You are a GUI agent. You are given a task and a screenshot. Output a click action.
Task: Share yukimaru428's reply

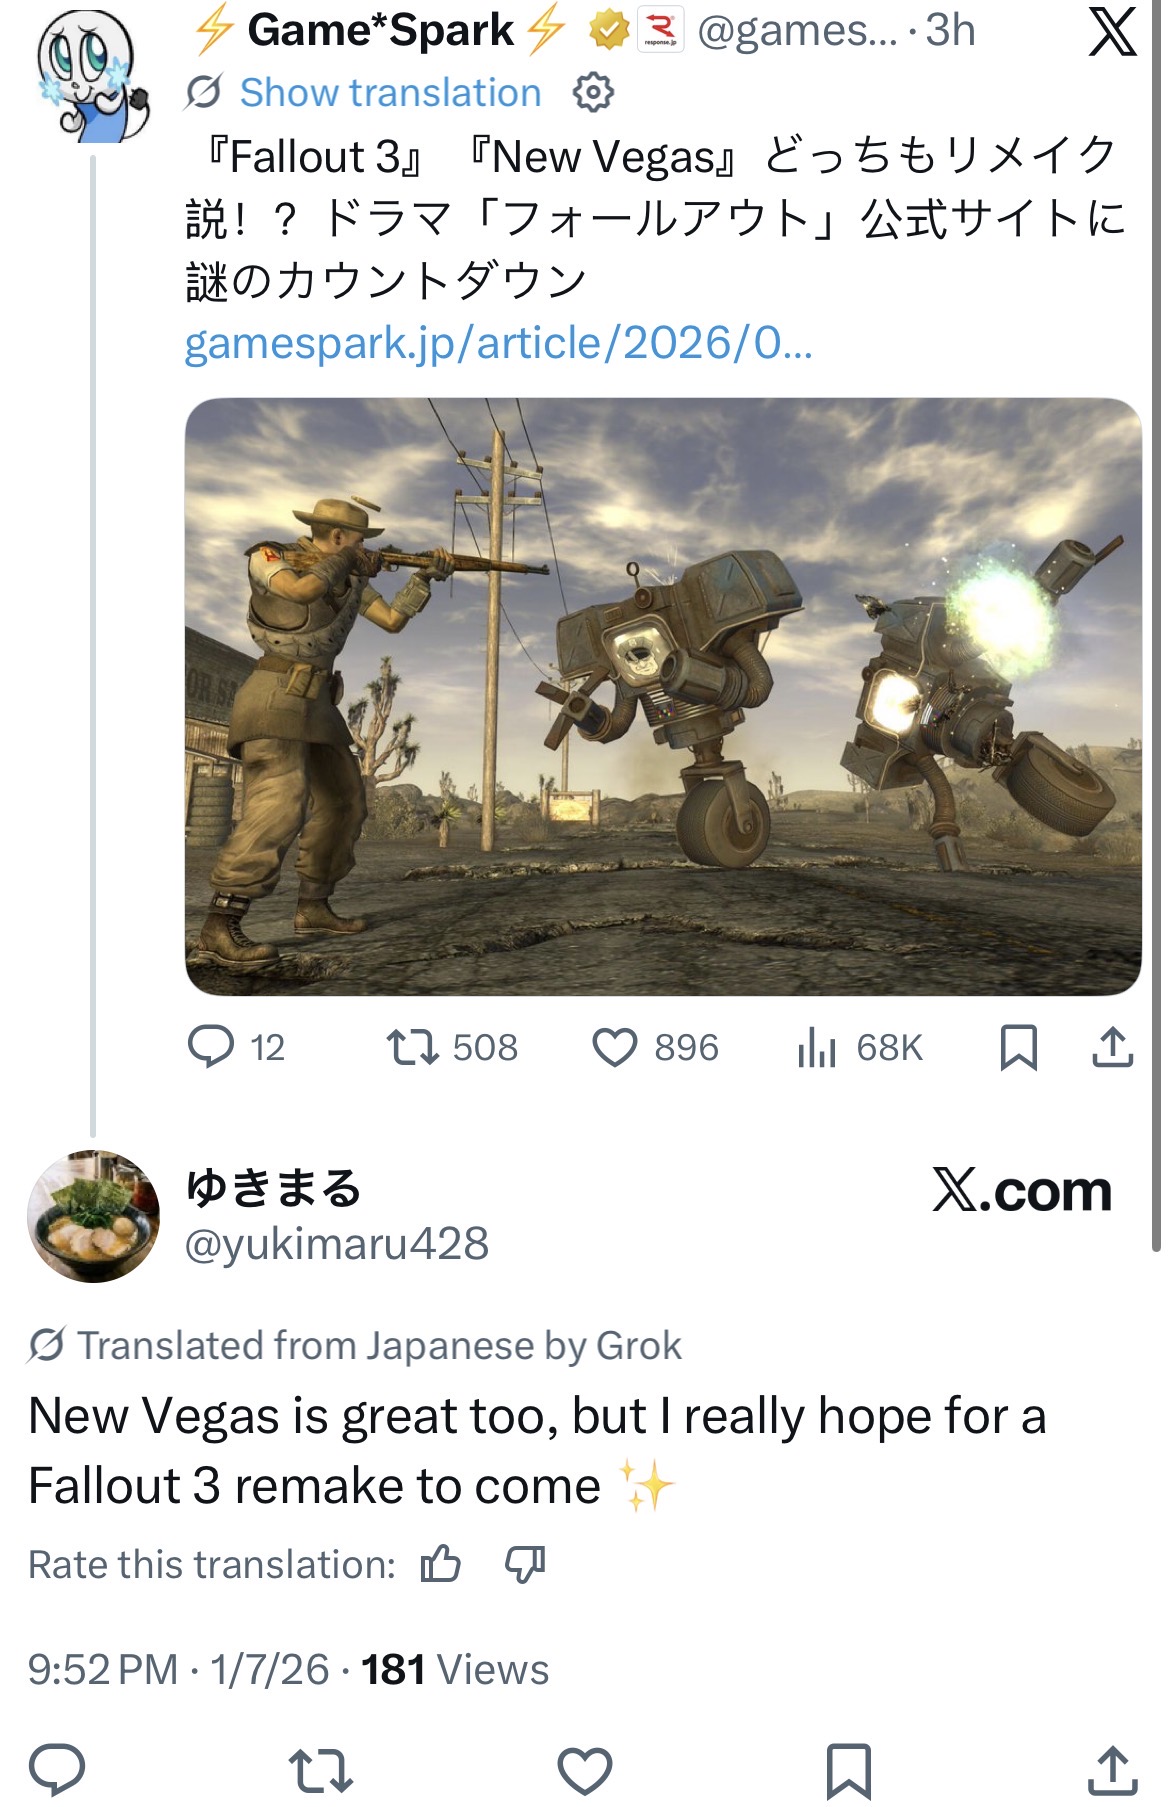pos(1112,1770)
